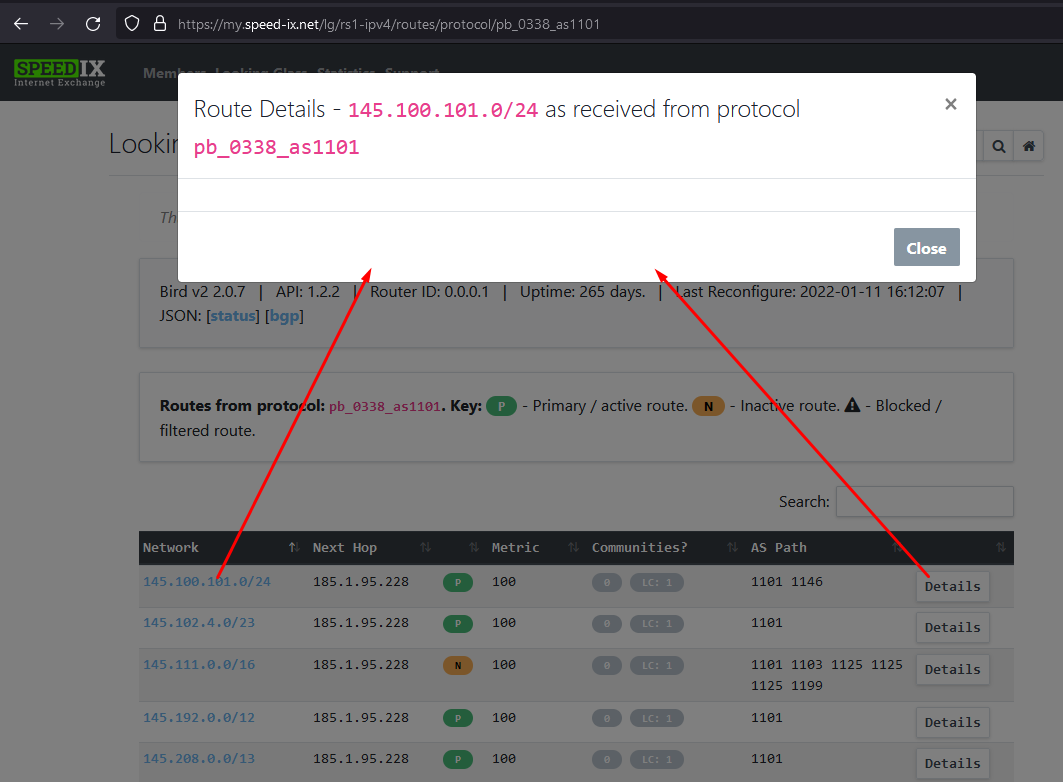Click the home icon button
The height and width of the screenshot is (782, 1063).
coord(1028,146)
